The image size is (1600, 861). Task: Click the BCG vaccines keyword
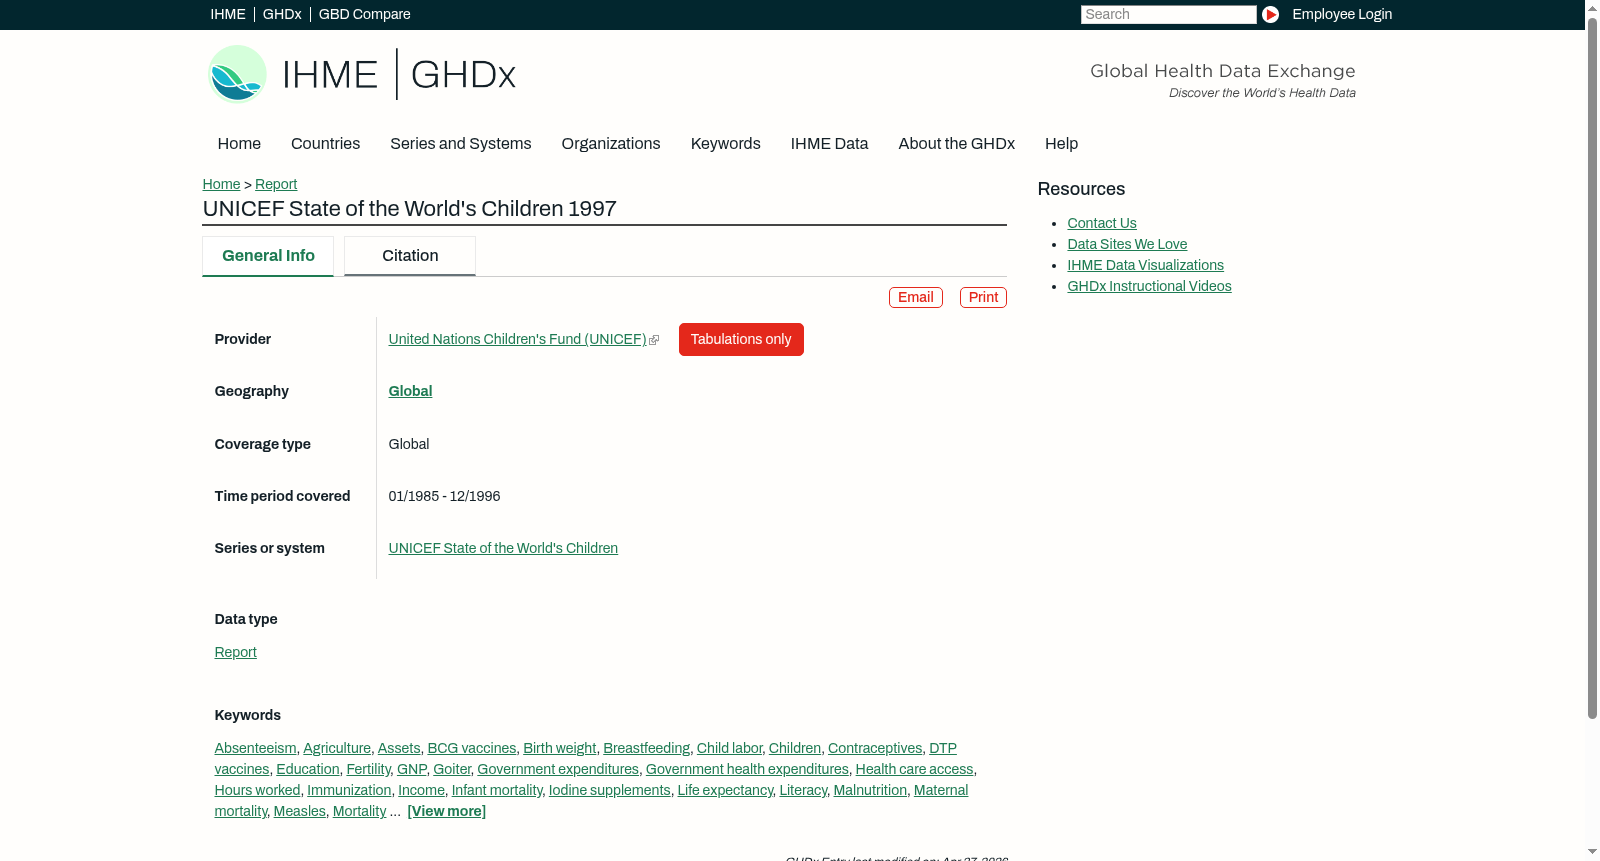(x=472, y=748)
